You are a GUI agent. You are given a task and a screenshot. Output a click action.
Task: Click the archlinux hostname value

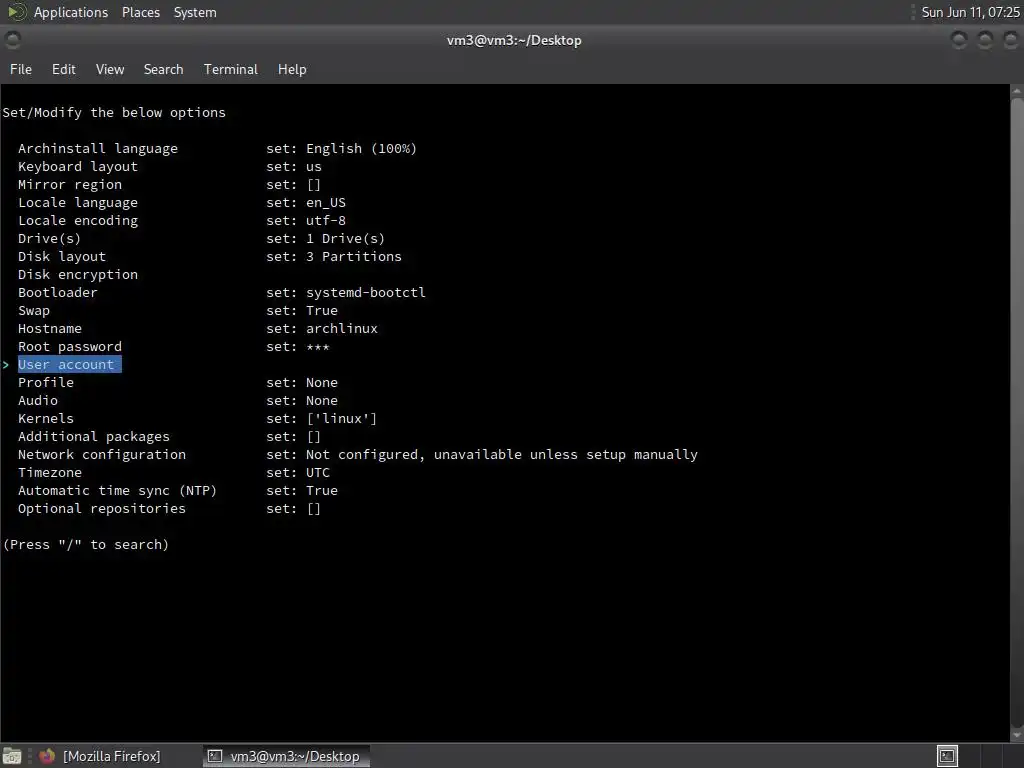point(342,328)
